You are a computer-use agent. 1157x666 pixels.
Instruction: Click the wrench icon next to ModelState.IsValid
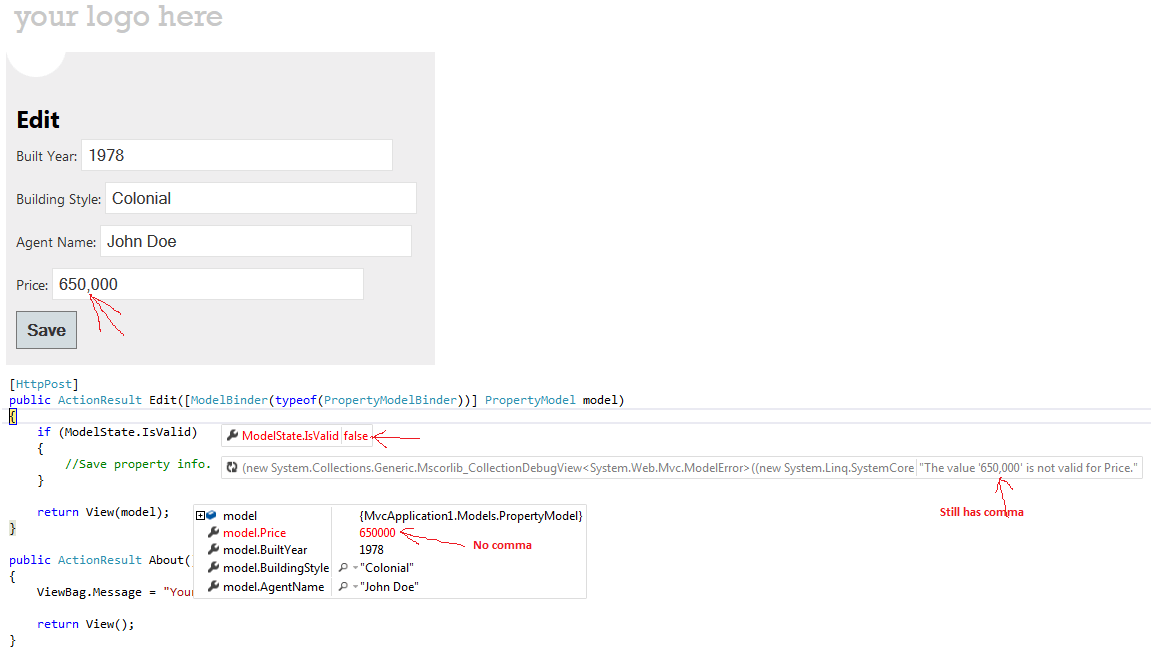(232, 435)
